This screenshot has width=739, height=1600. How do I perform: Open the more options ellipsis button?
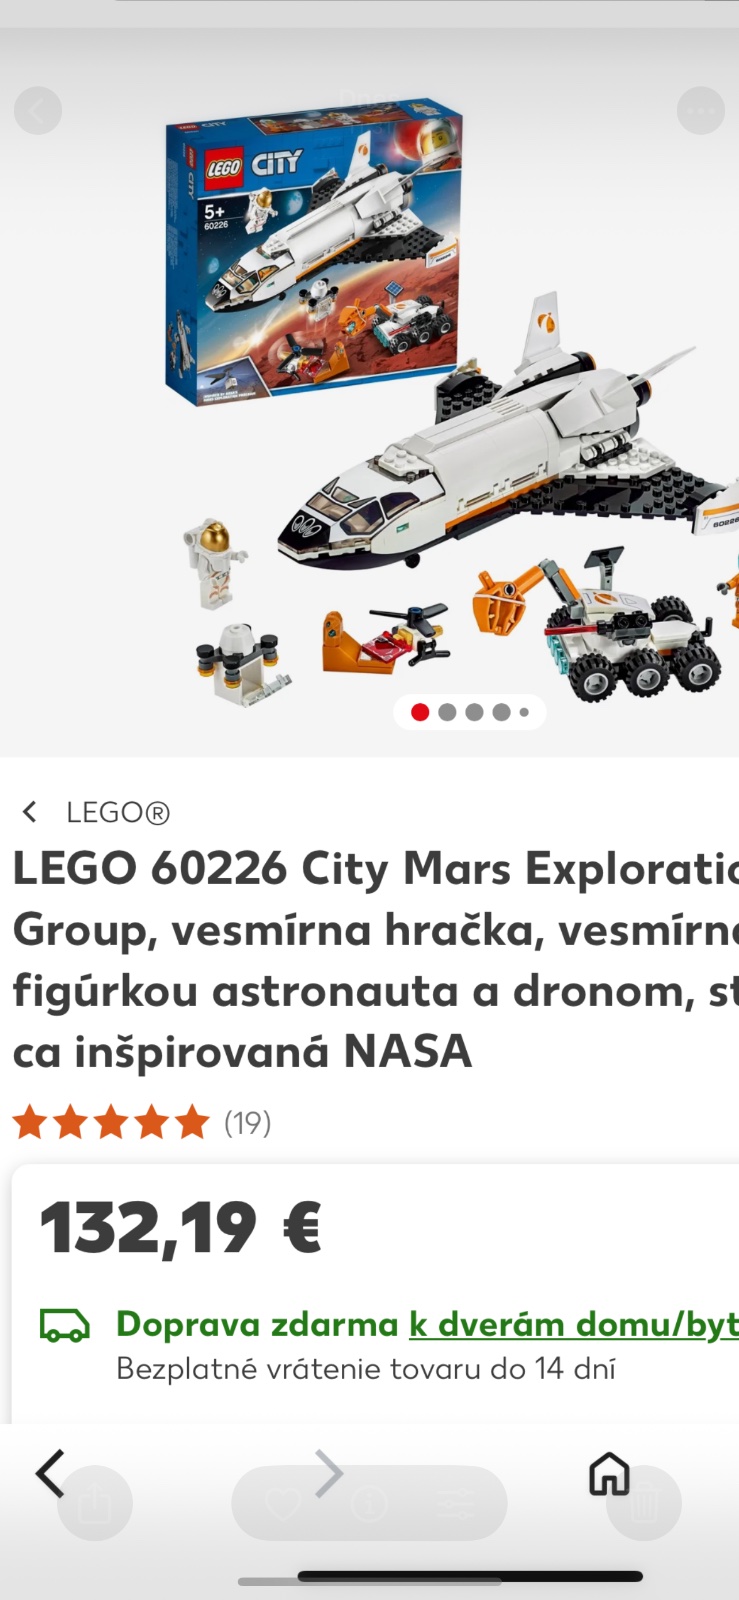point(700,110)
